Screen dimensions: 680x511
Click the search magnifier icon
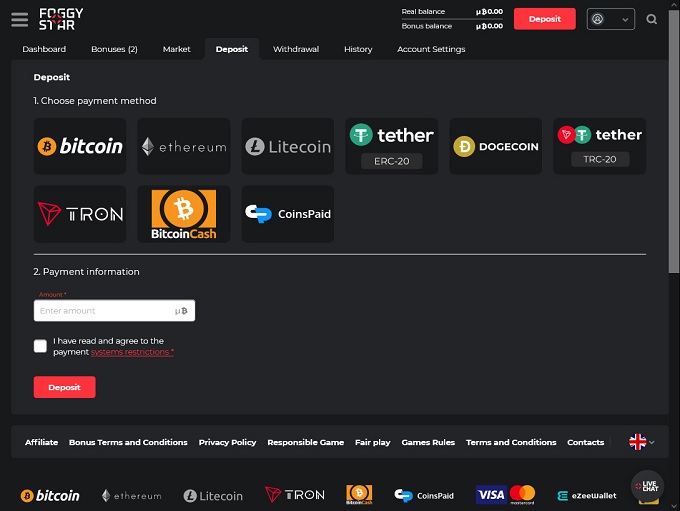tap(652, 19)
